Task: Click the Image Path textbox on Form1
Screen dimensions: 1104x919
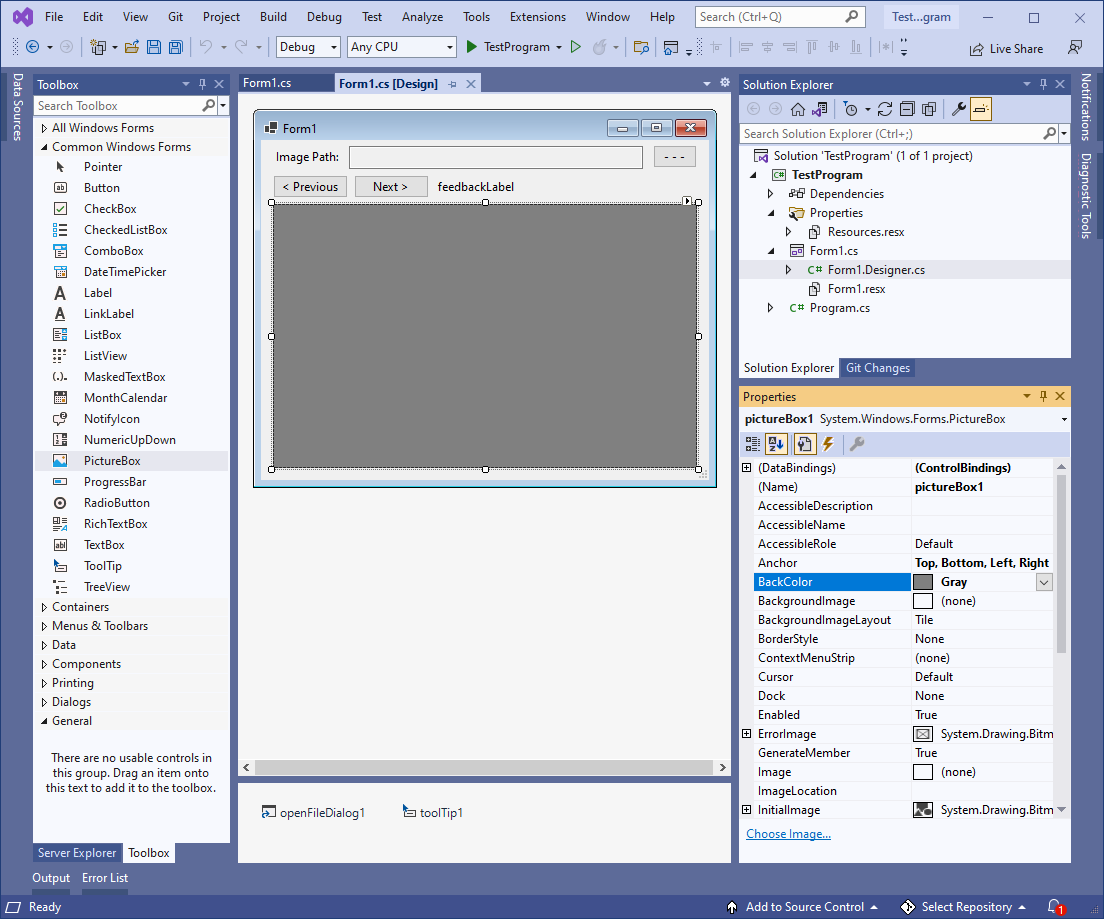Action: click(x=496, y=157)
